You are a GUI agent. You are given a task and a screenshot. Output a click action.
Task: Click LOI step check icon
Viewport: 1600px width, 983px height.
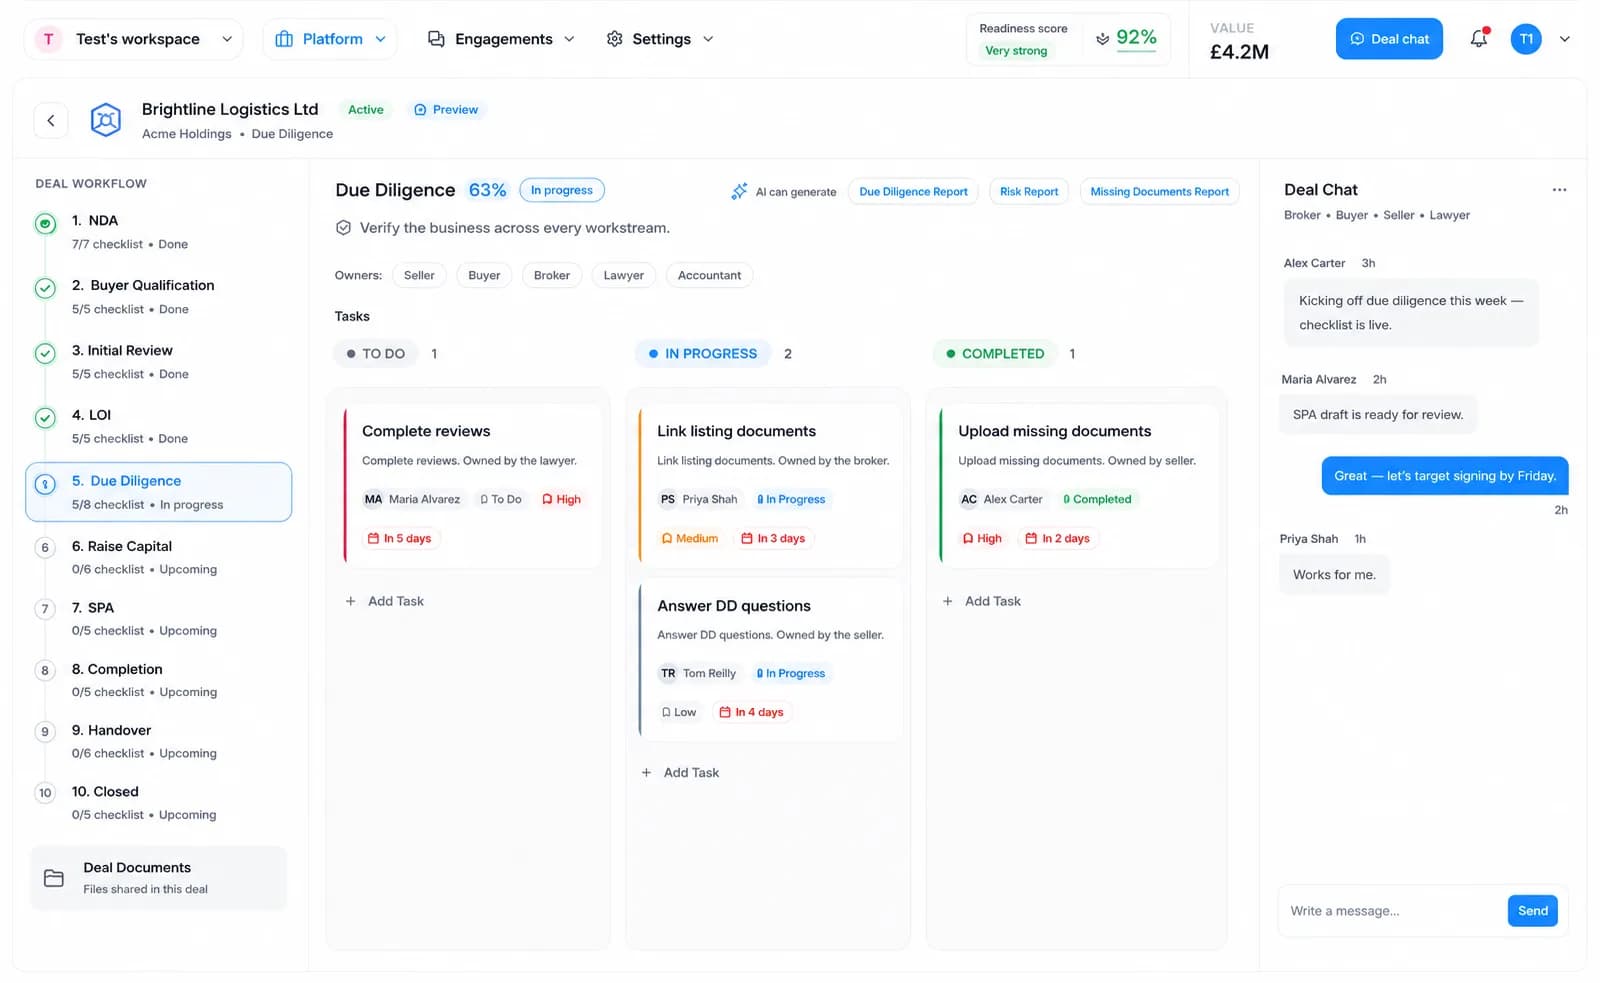pos(45,418)
